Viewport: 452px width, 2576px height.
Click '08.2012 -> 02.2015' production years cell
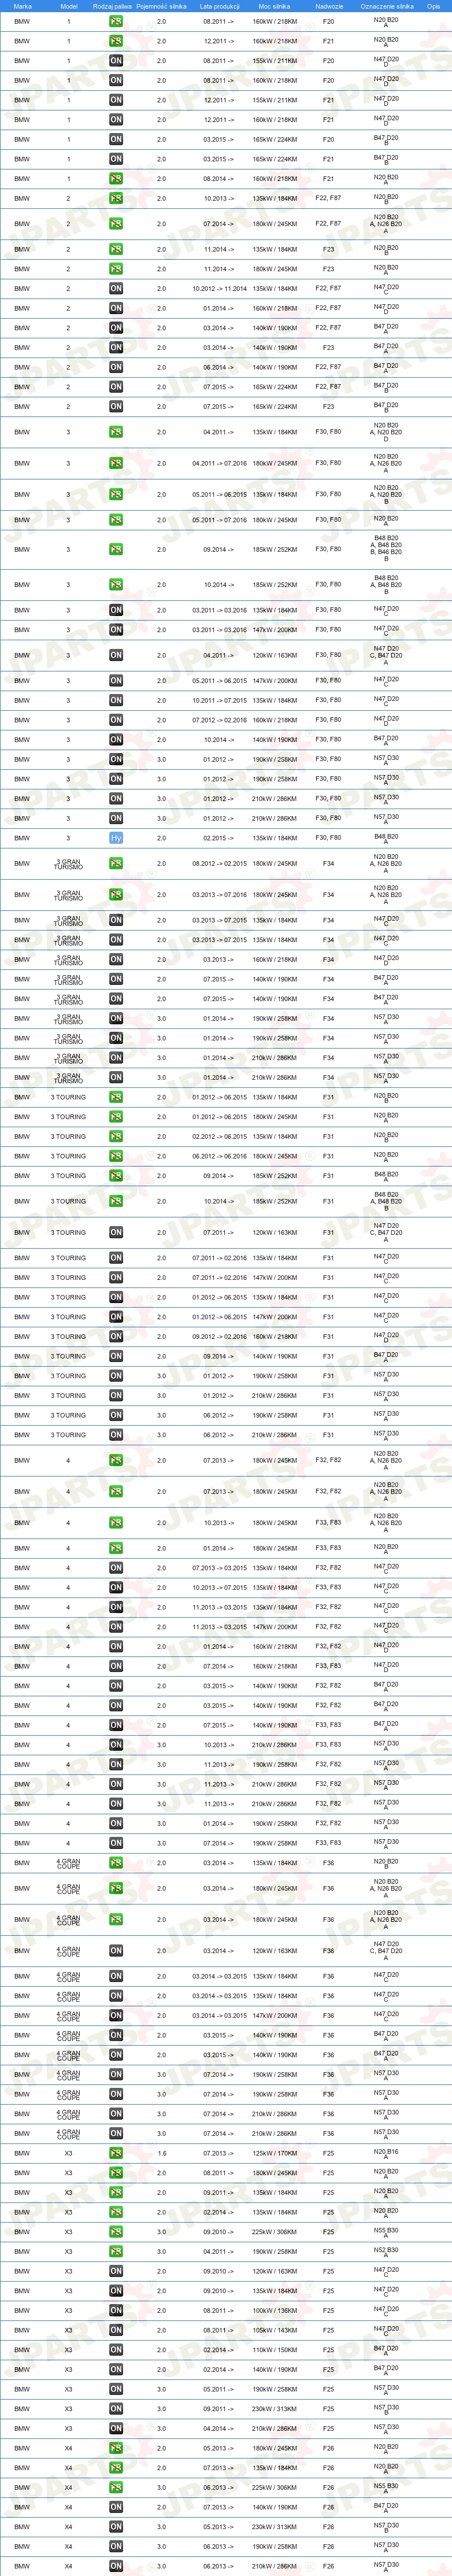[x=219, y=864]
